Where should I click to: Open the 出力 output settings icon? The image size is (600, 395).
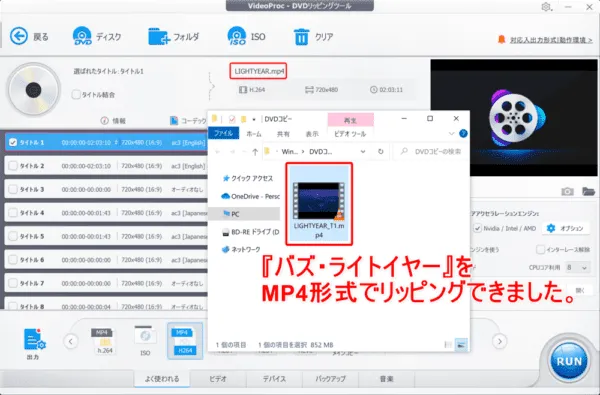tap(34, 339)
